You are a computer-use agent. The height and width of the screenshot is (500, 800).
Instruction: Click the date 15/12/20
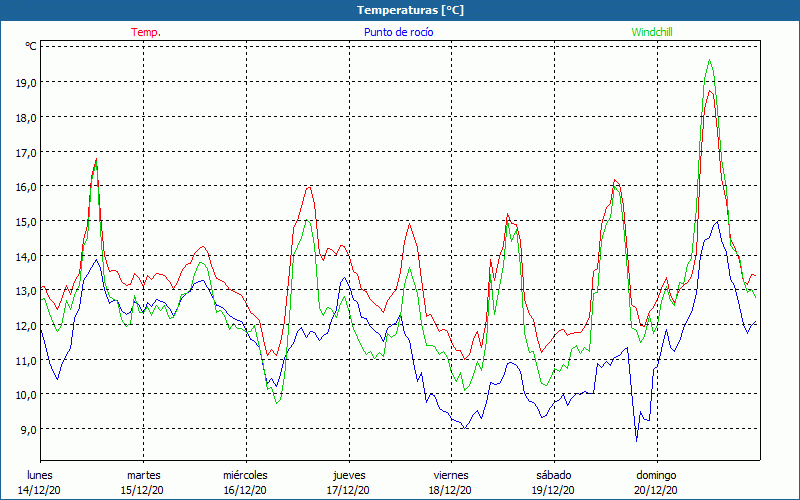click(x=142, y=490)
